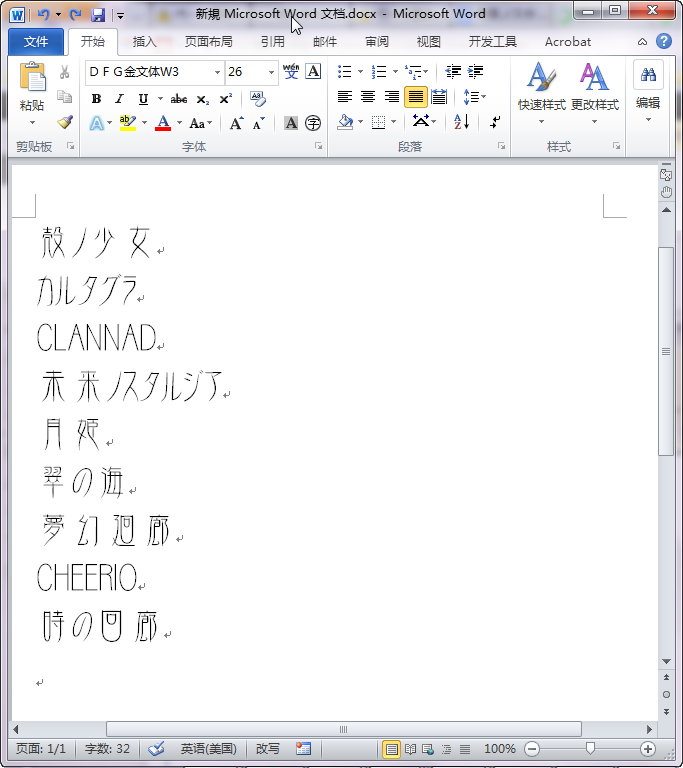The width and height of the screenshot is (683, 768).
Task: Click the spelling check status icon
Action: pos(156,748)
